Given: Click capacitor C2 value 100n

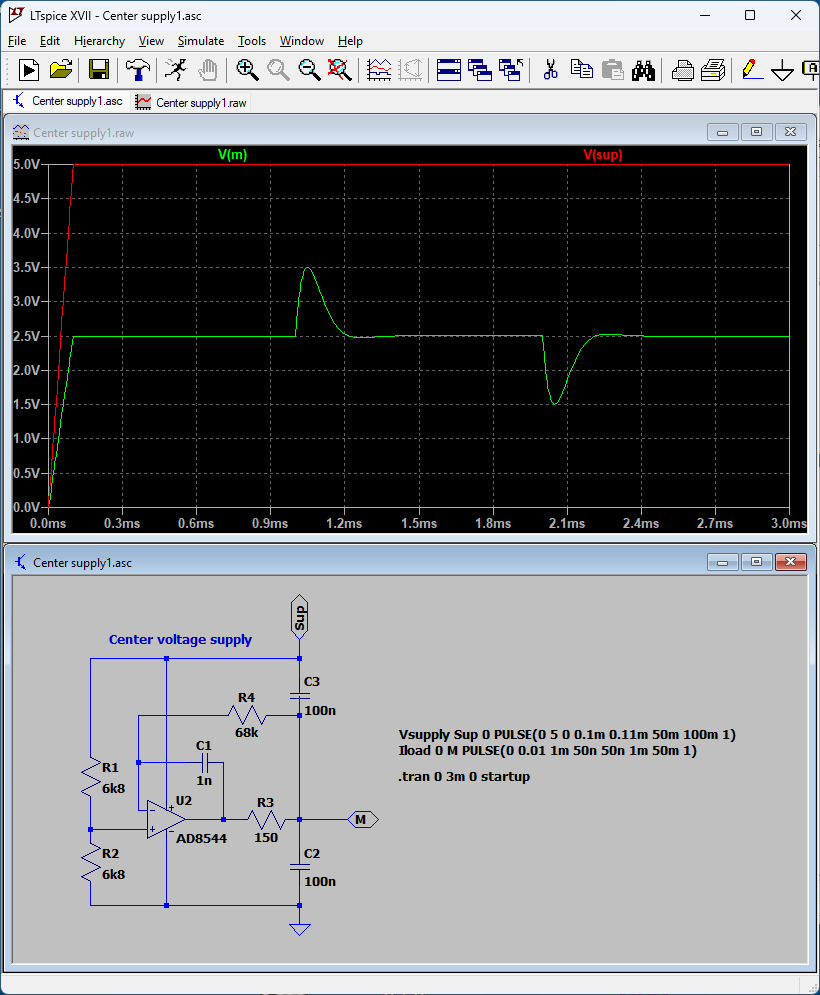Looking at the screenshot, I should (320, 881).
